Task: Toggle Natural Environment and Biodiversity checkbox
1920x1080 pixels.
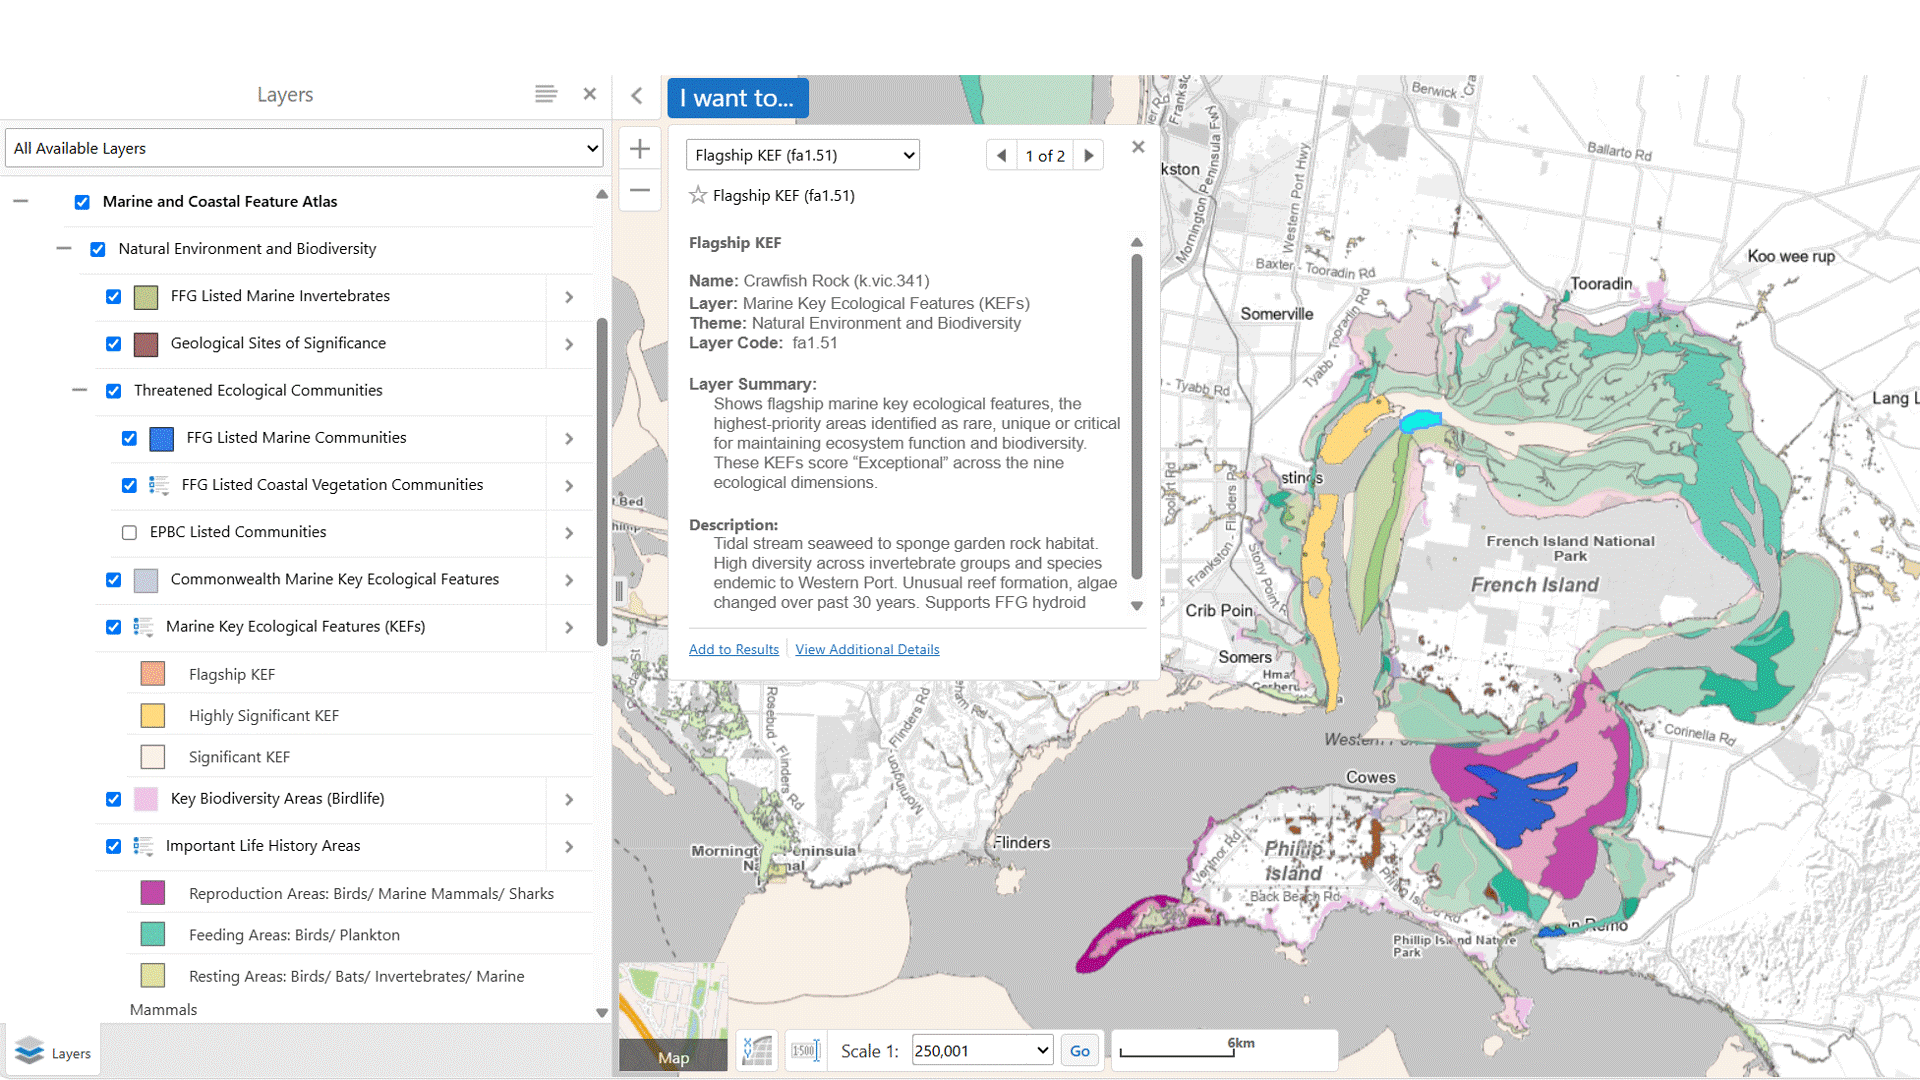Action: click(98, 249)
